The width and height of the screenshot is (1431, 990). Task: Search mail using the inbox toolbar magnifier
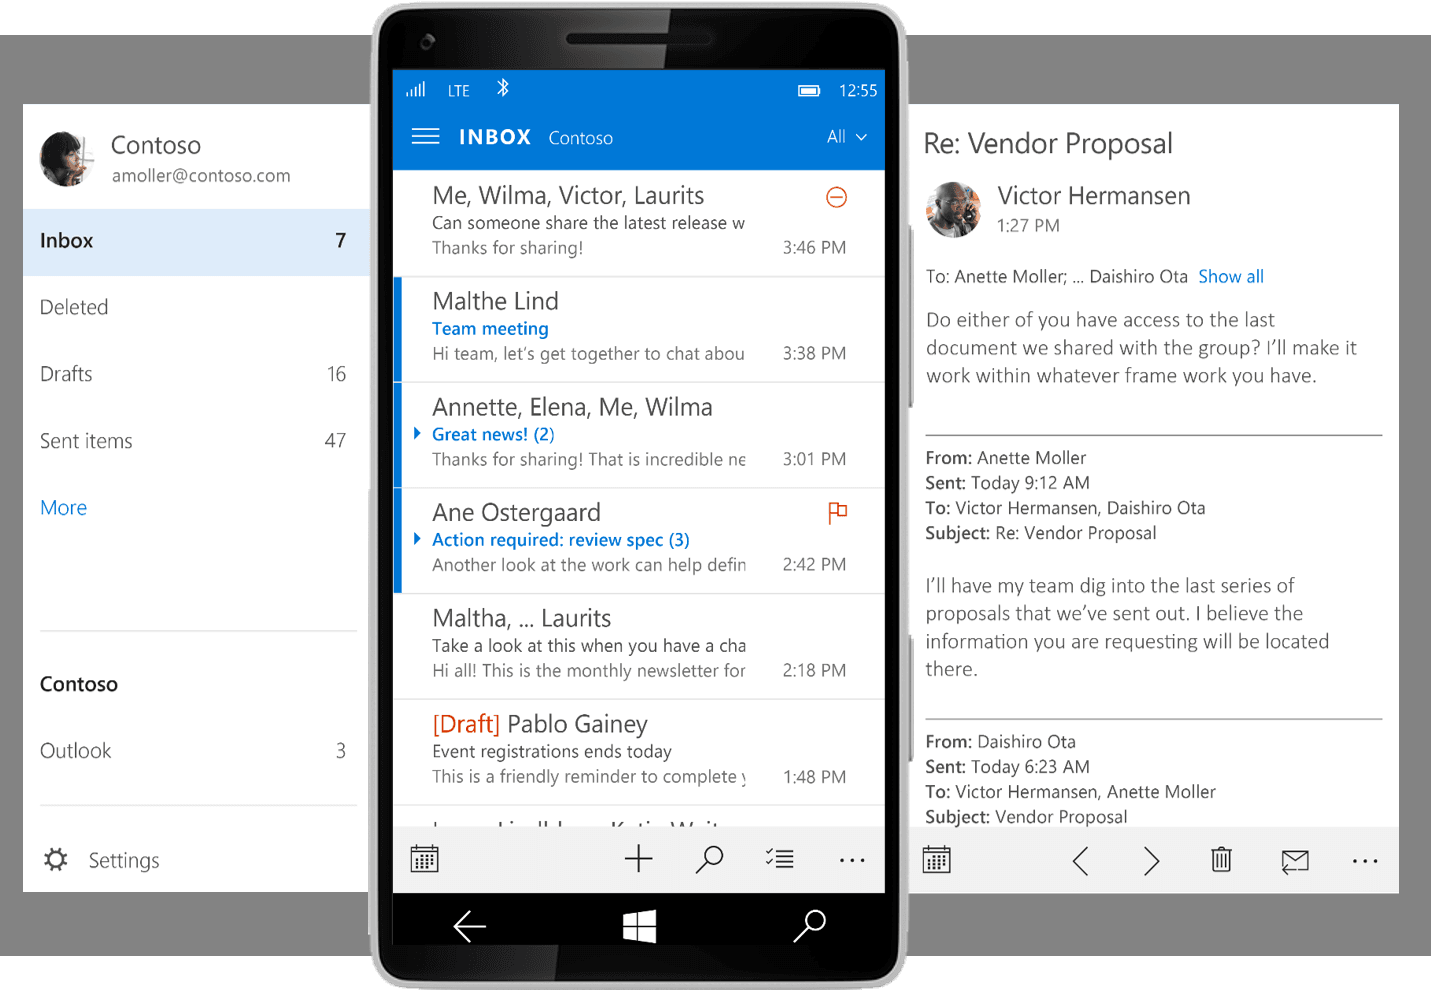click(x=709, y=859)
